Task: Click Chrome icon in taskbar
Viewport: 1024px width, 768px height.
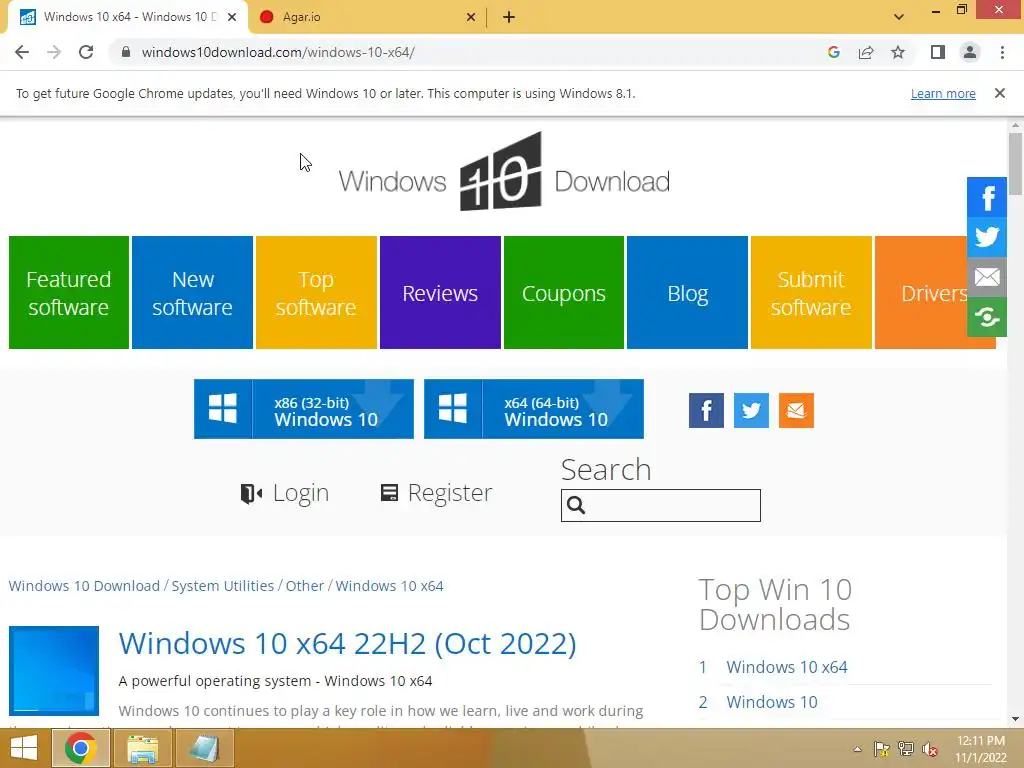Action: click(80, 748)
